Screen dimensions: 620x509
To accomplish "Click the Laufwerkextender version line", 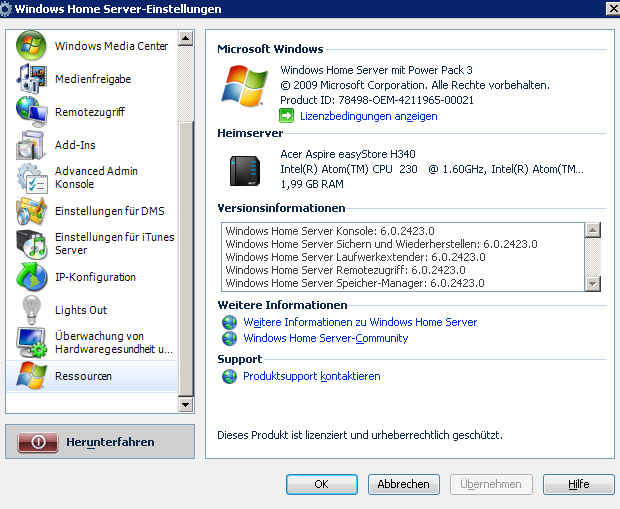I will tap(355, 257).
